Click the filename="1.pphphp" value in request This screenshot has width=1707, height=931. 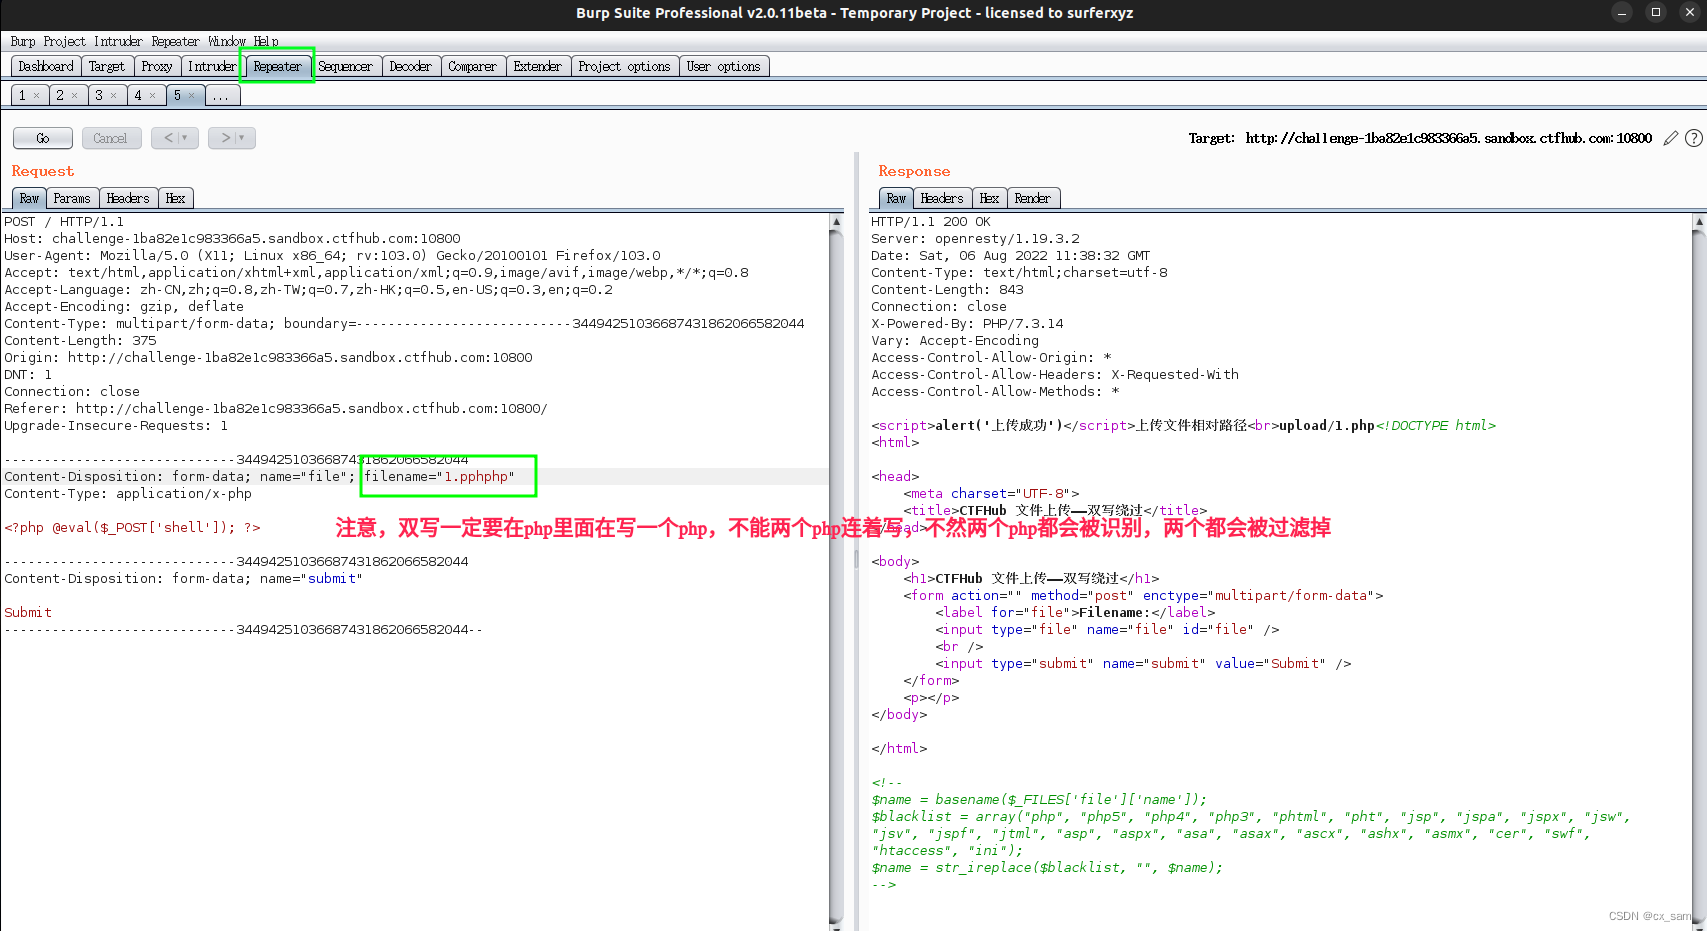click(x=440, y=477)
